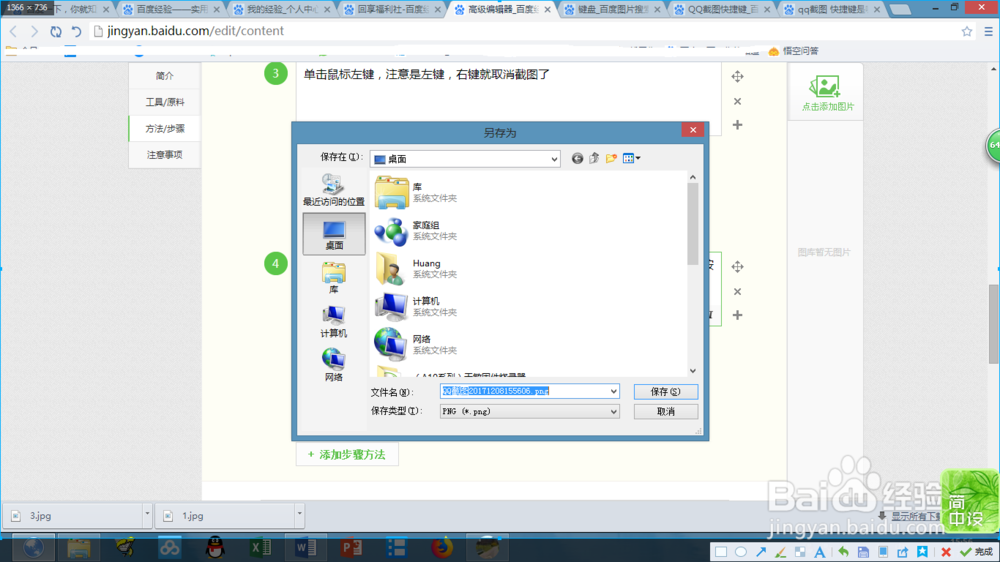This screenshot has height=562, width=1000.
Task: Click the floppy-disk save icon in screenshot toolbar
Action: coord(863,552)
